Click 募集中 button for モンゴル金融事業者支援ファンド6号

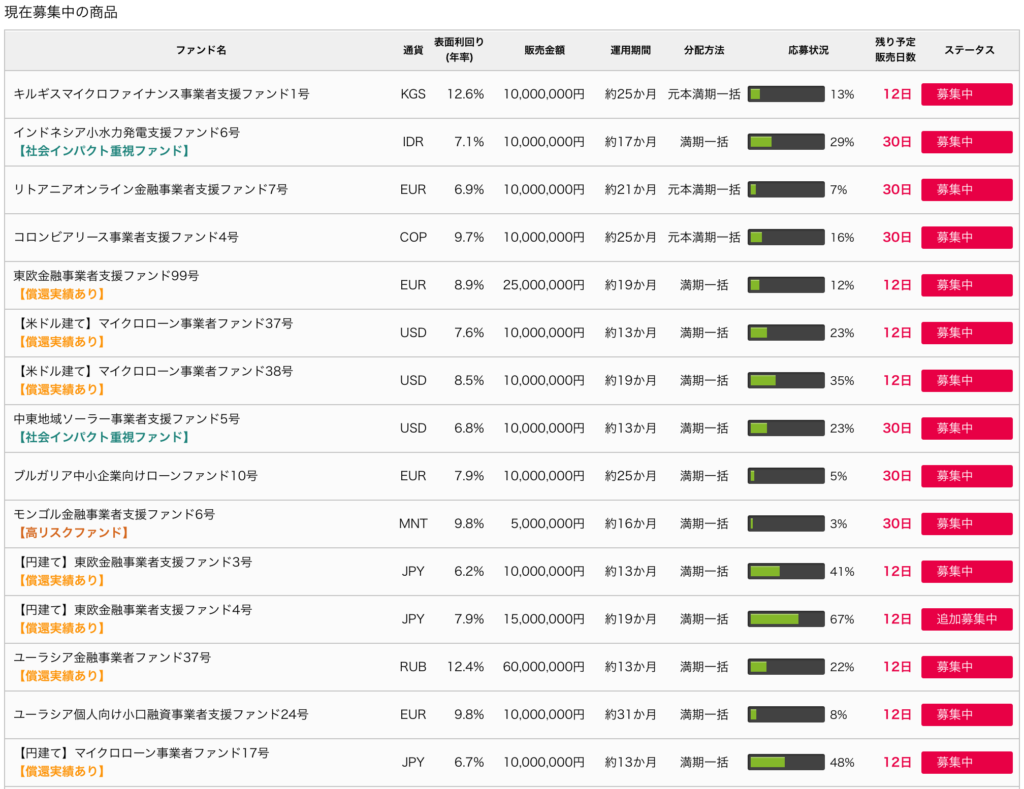point(967,523)
